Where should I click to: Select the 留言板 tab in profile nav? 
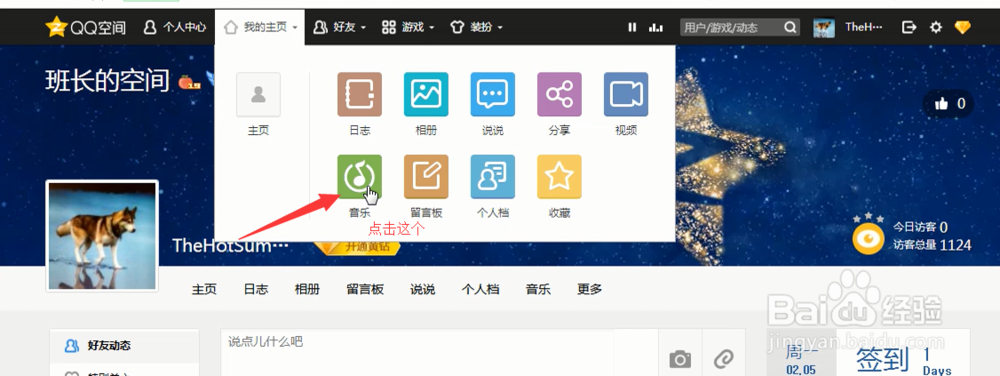[365, 289]
